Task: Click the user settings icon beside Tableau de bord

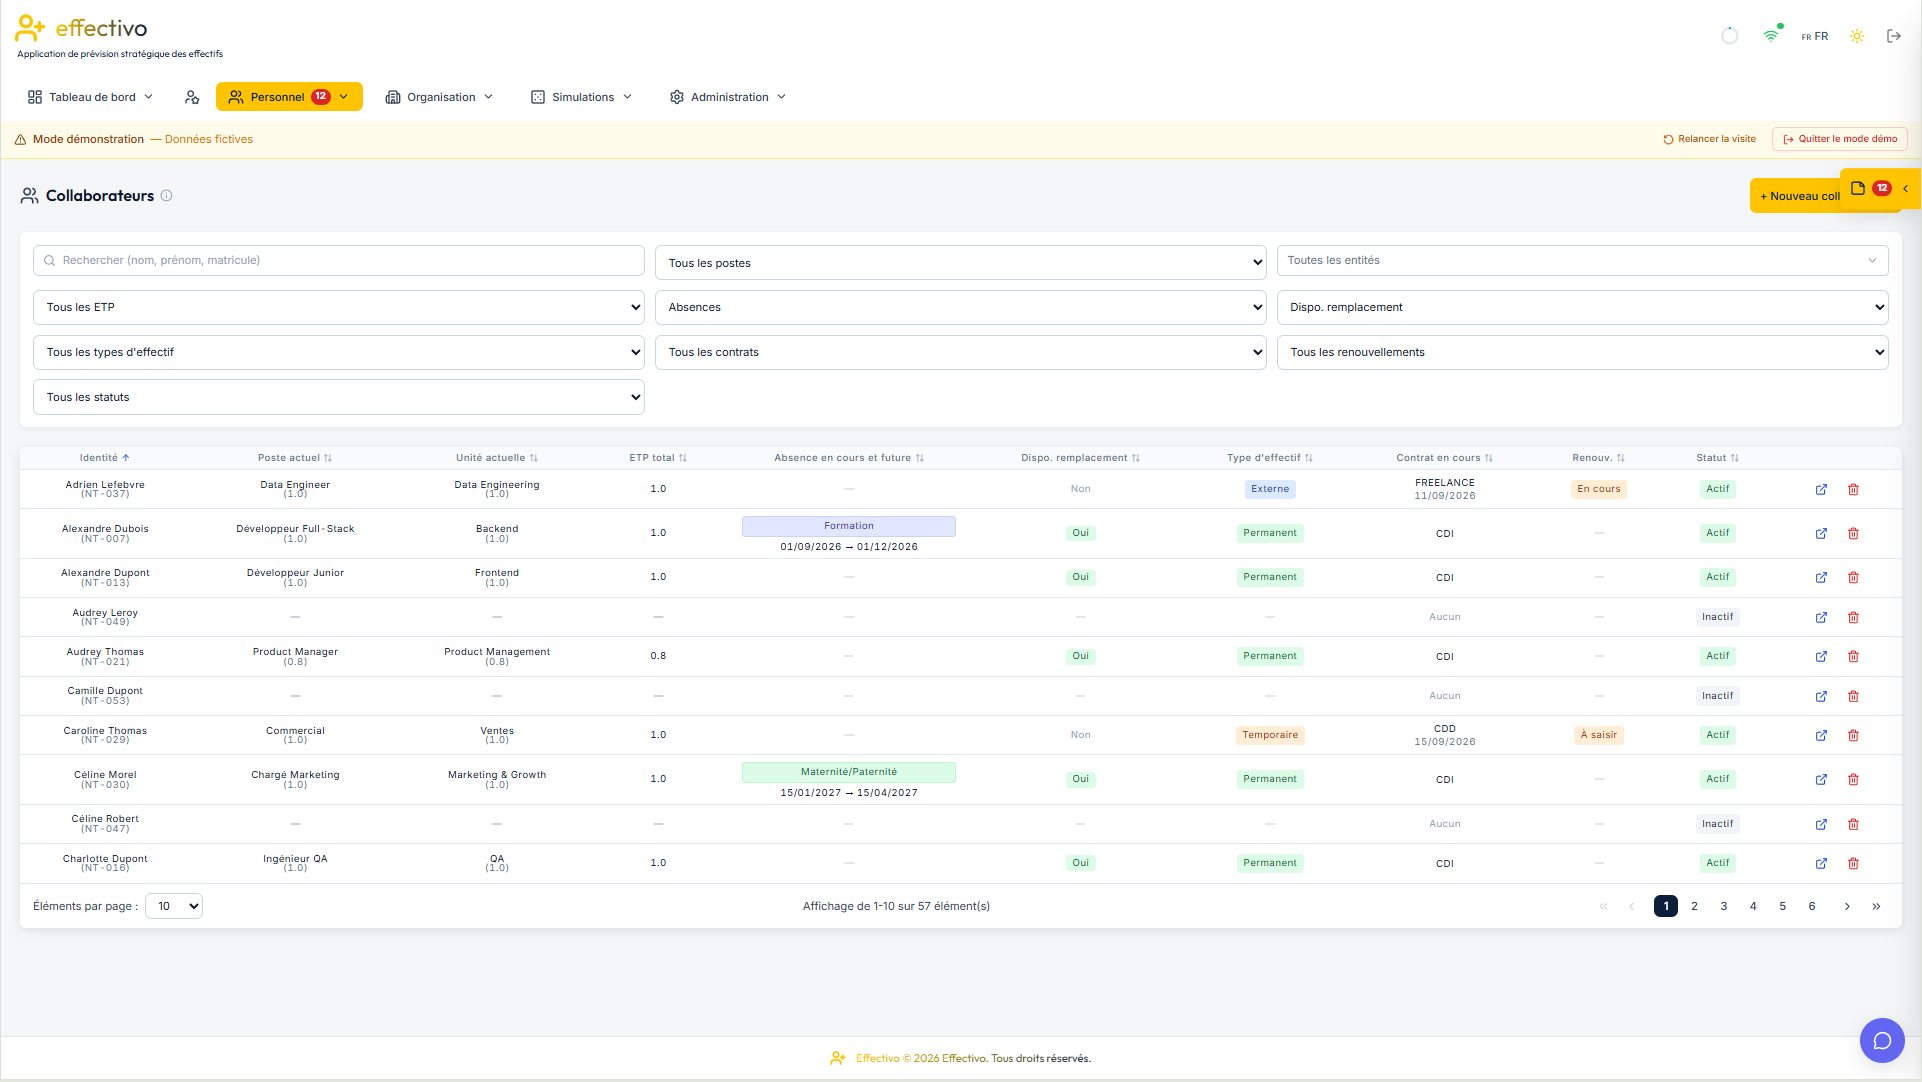Action: click(192, 97)
